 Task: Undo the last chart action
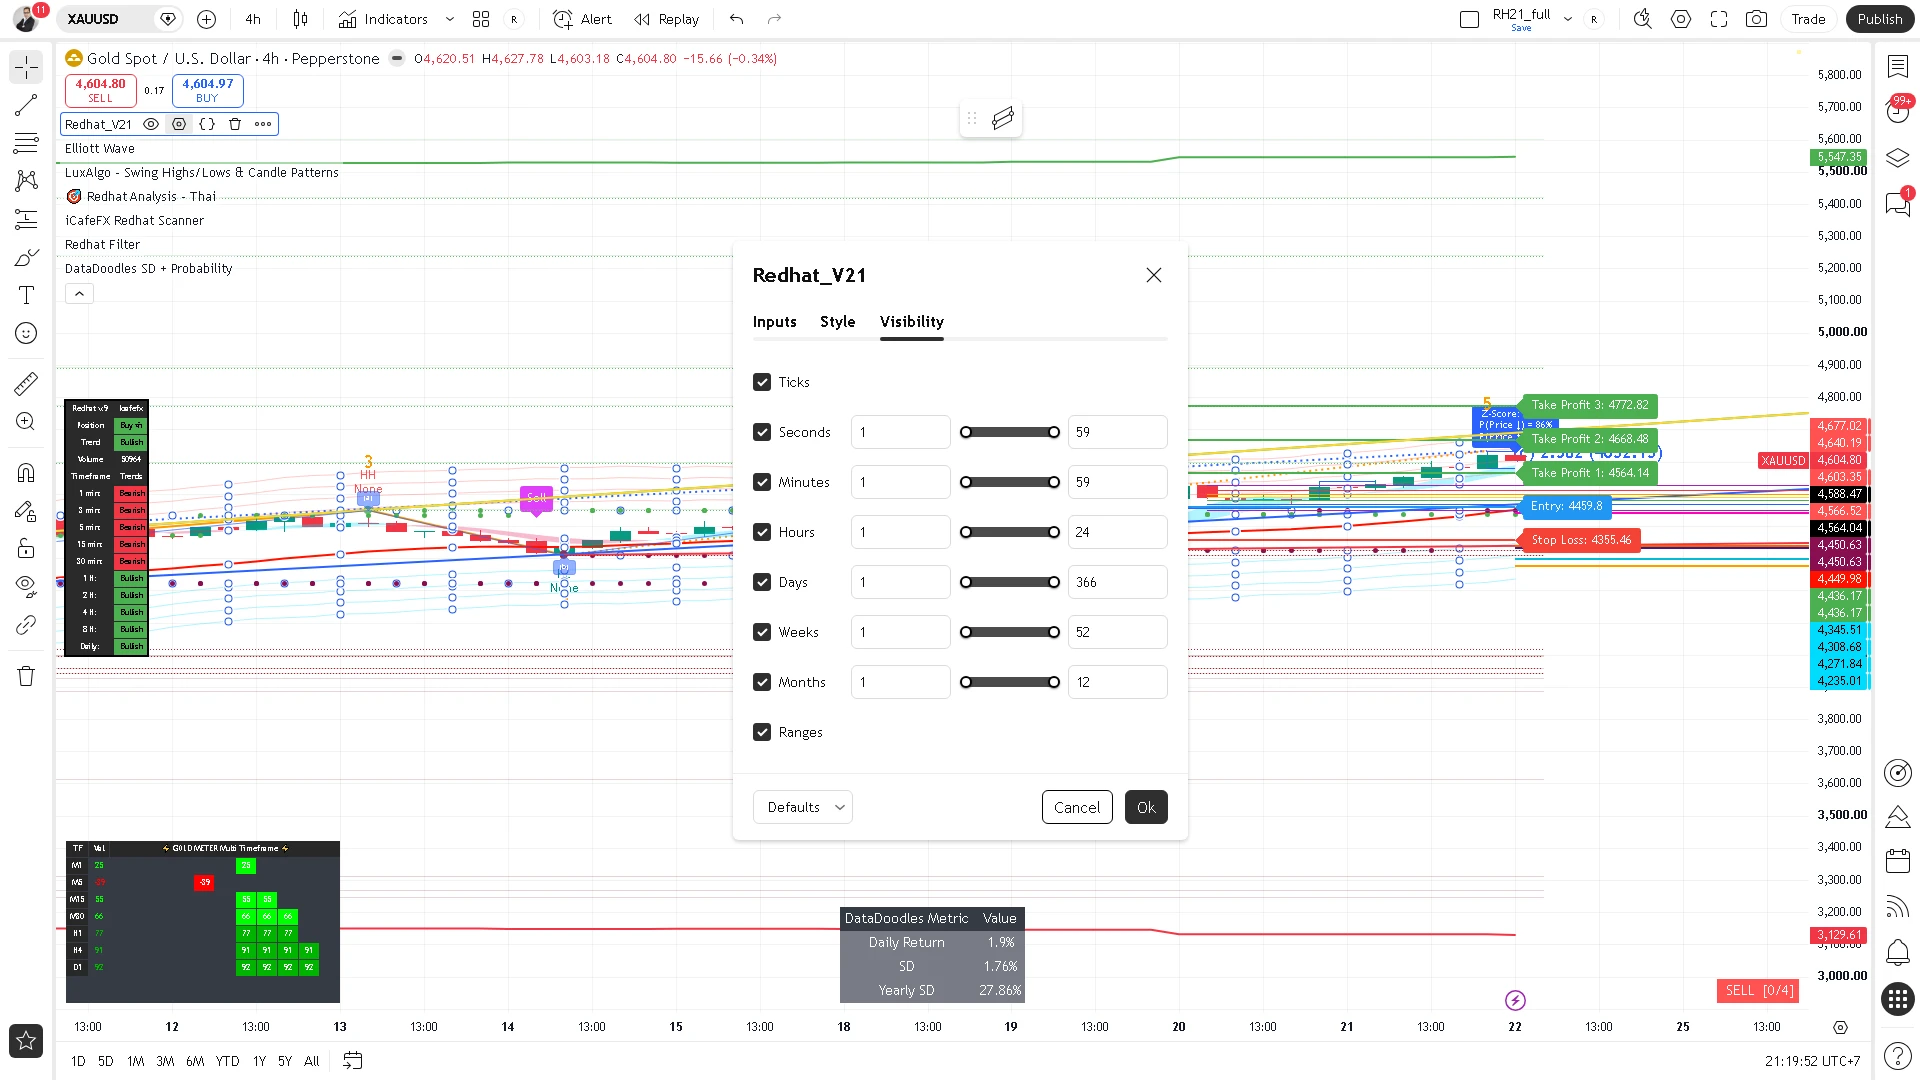click(737, 19)
